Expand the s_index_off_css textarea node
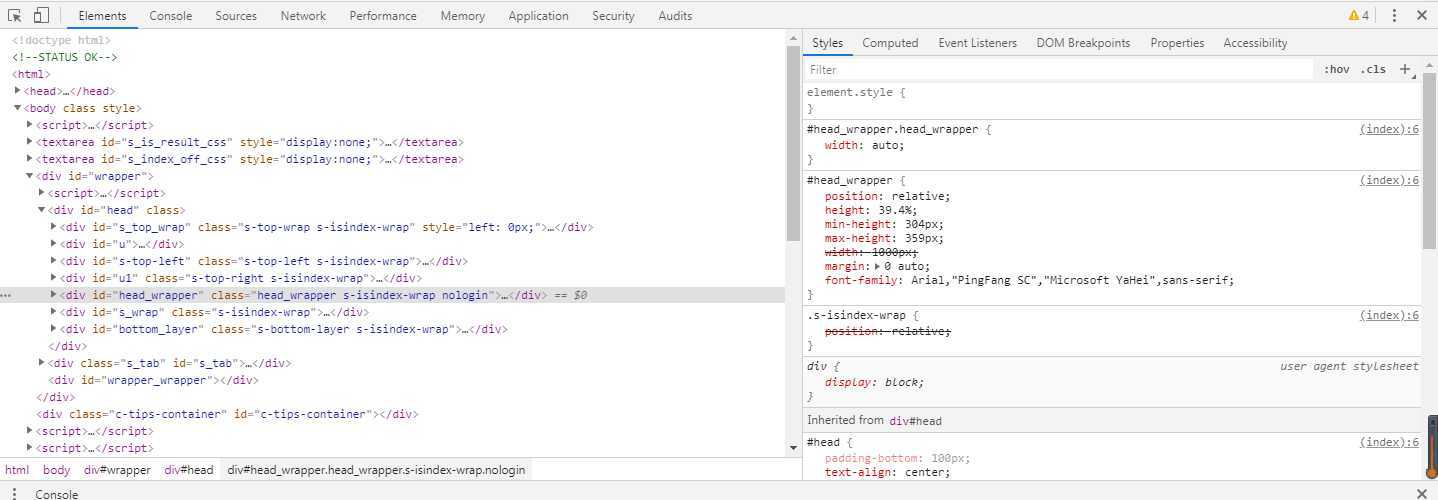The image size is (1438, 500). (x=30, y=159)
